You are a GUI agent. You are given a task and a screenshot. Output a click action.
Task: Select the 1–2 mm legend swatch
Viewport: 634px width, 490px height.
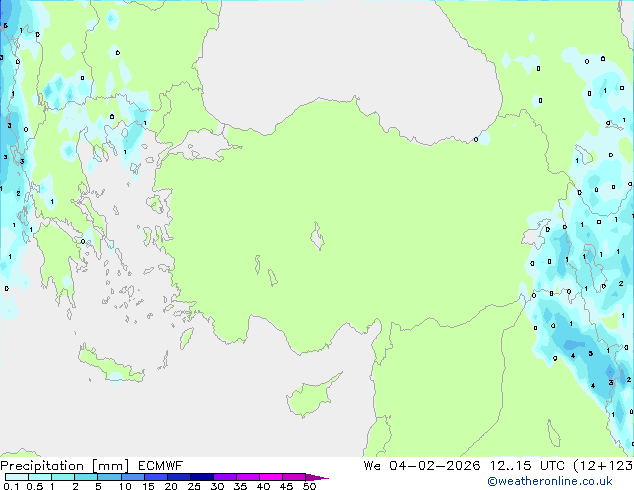pyautogui.click(x=63, y=477)
